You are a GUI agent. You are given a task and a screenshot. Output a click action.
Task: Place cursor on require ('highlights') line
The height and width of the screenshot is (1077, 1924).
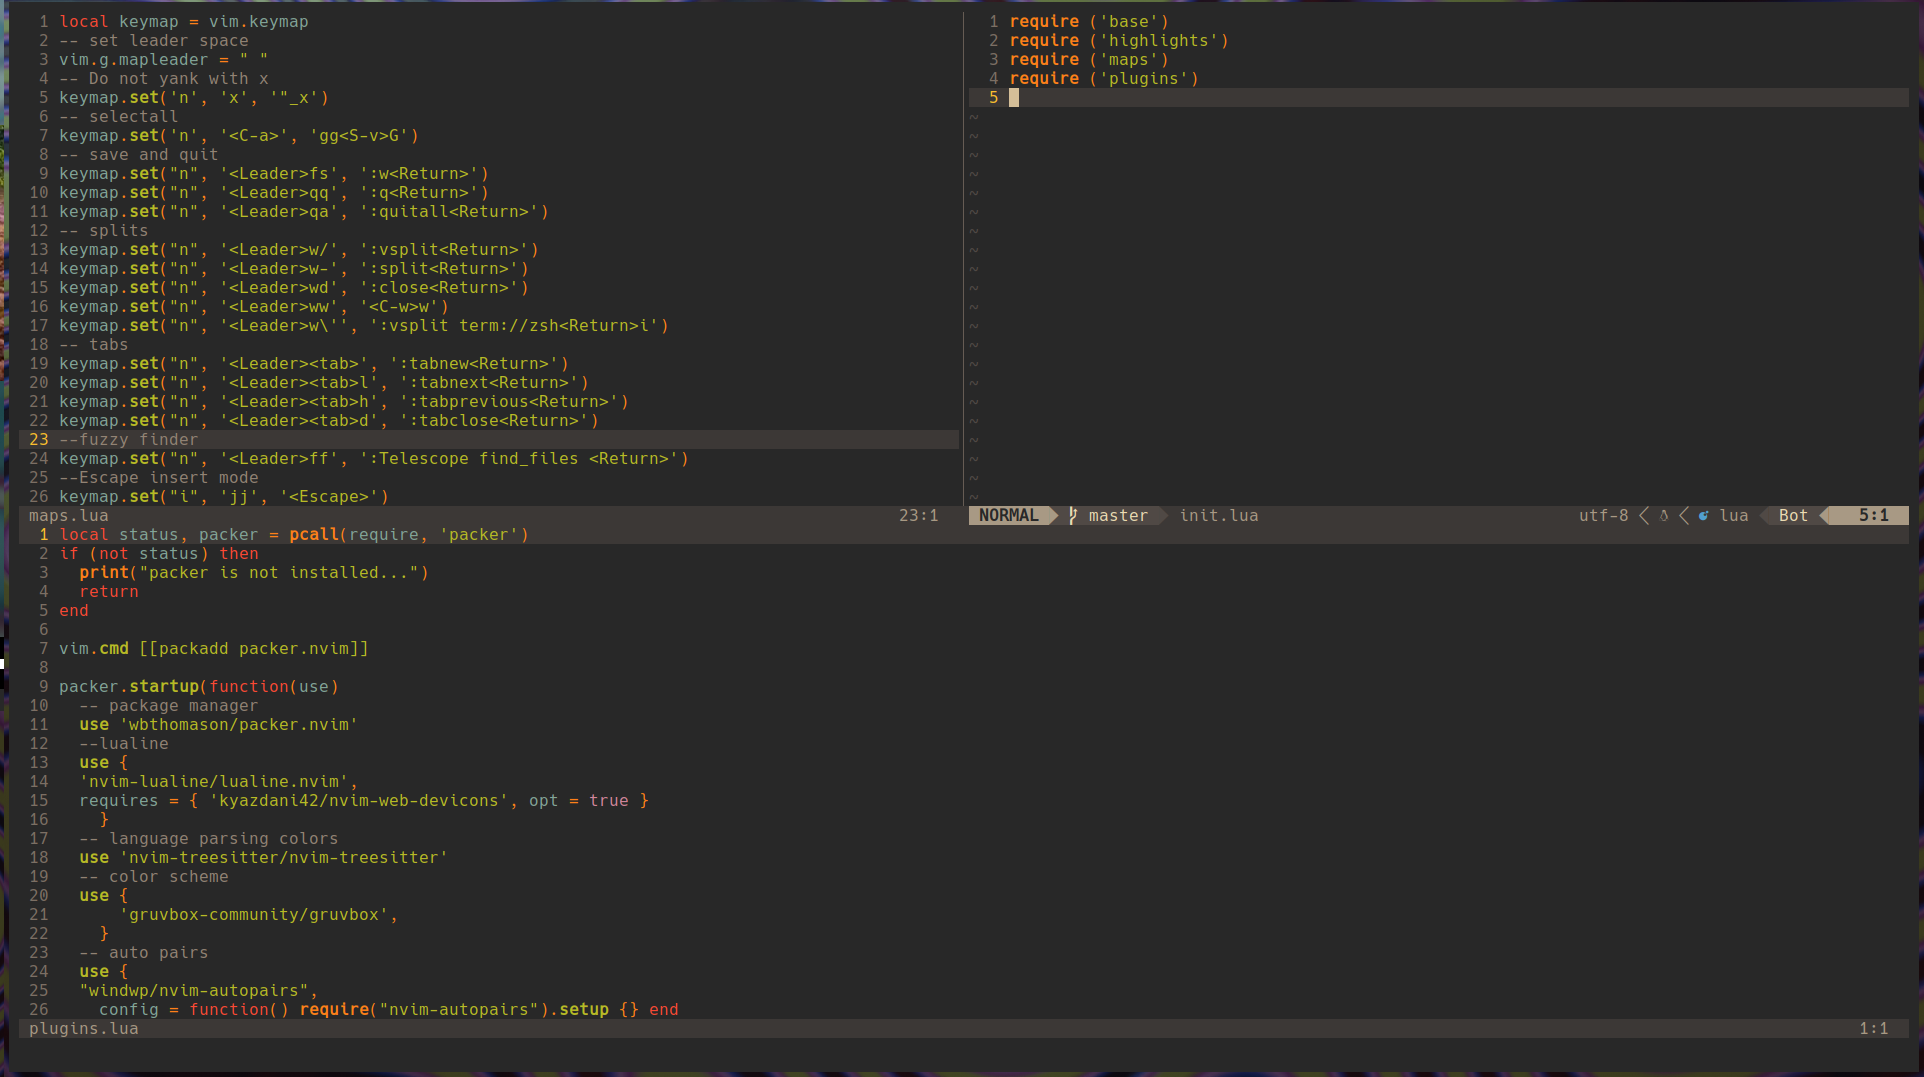1118,41
